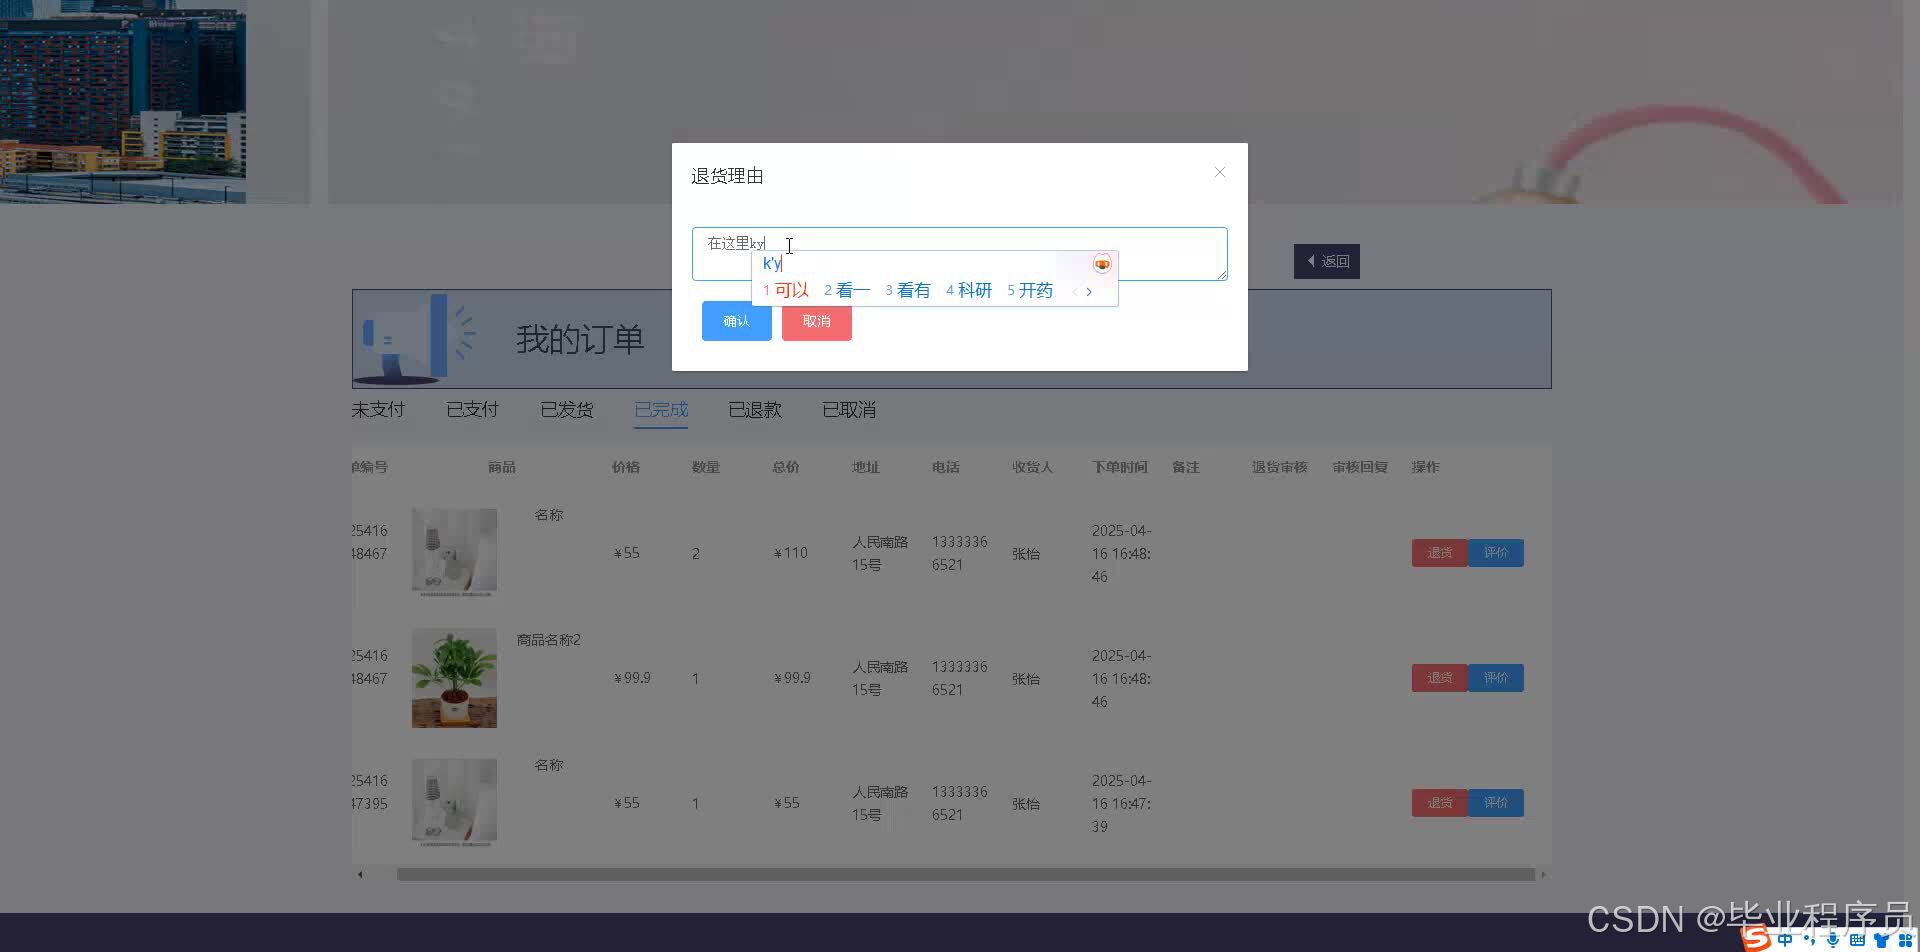Open Sogou skin shirt icon
This screenshot has width=1920, height=952.
point(1881,940)
